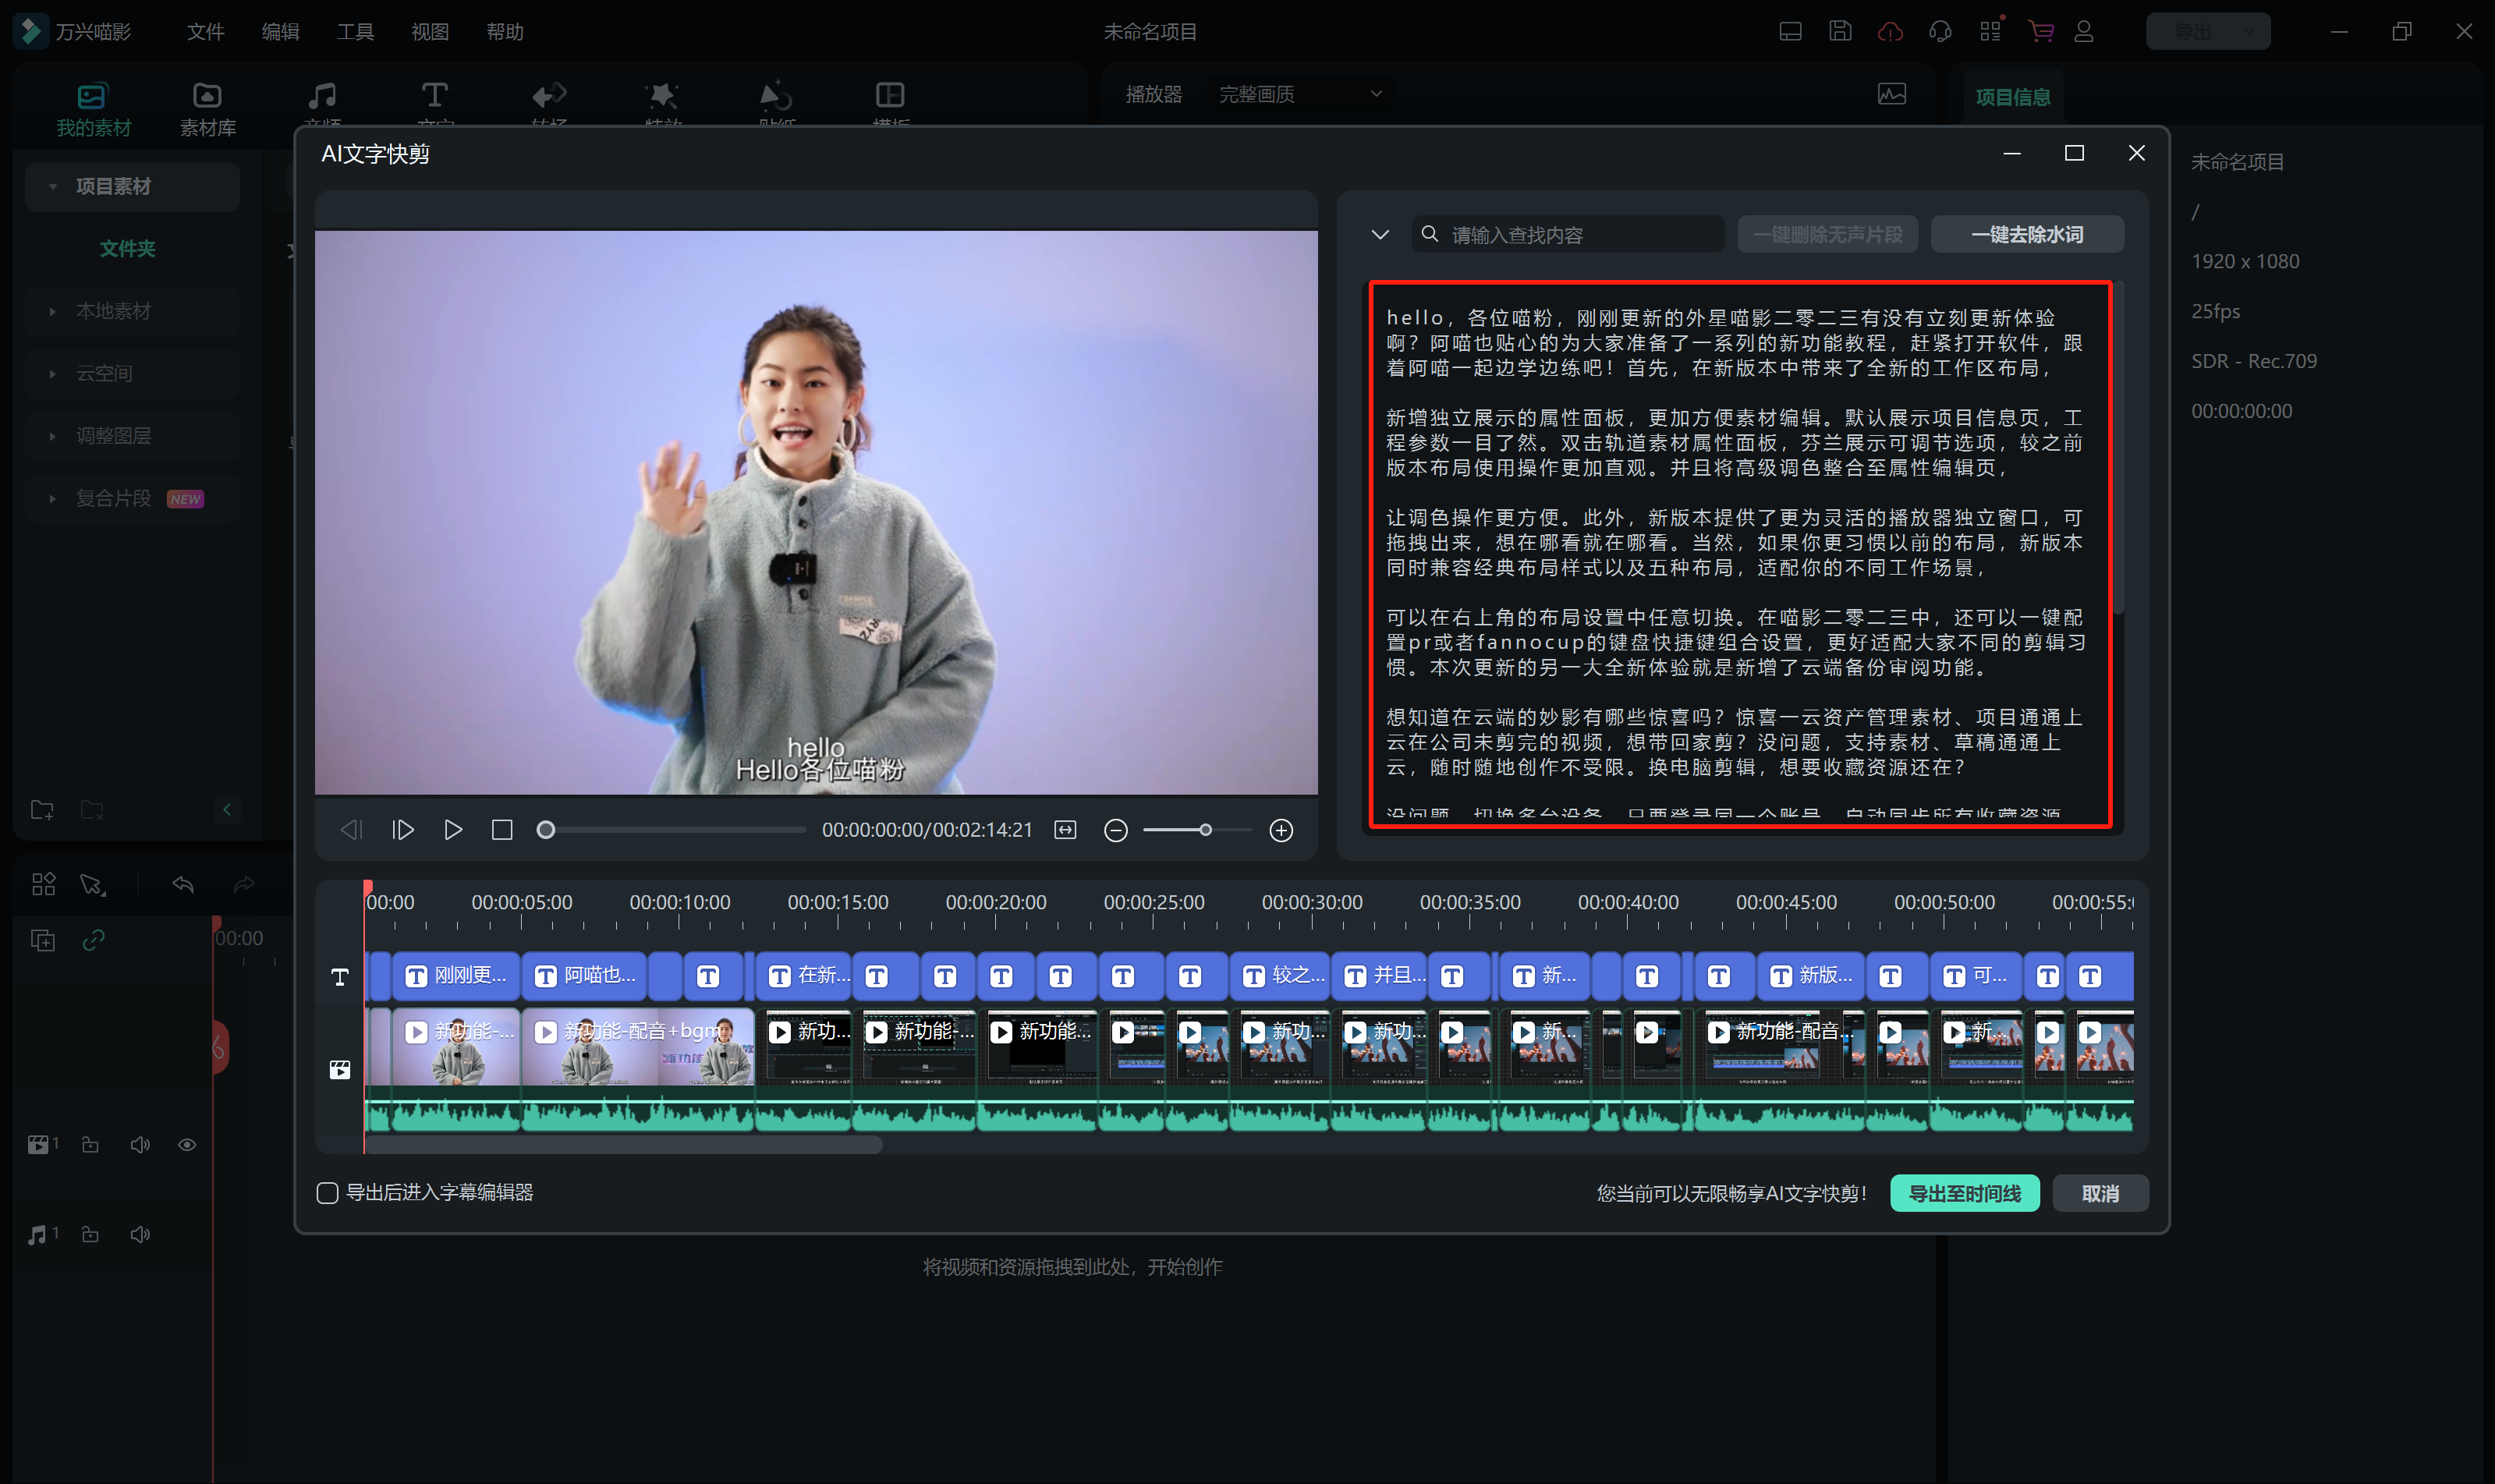
Task: Collapse the transcript panel chevron arrow
Action: point(1380,234)
